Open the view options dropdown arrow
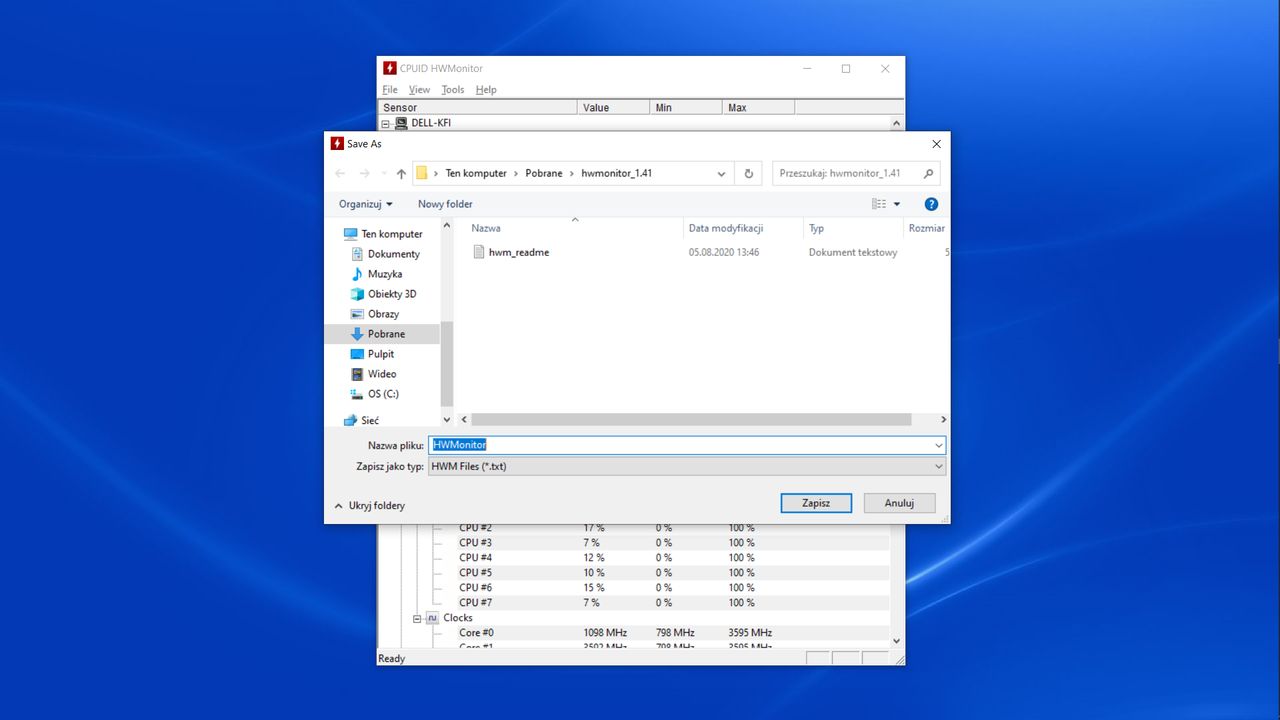Viewport: 1280px width, 720px height. tap(896, 204)
